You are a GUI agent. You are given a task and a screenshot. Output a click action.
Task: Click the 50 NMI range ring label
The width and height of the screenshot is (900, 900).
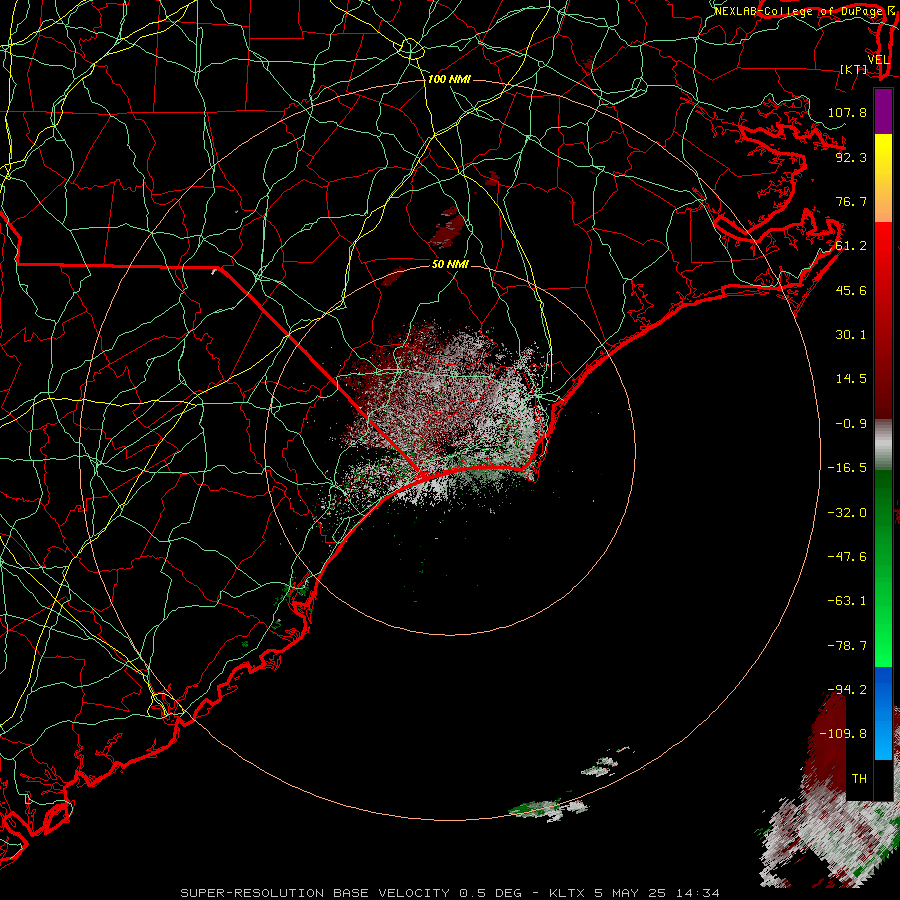[450, 264]
